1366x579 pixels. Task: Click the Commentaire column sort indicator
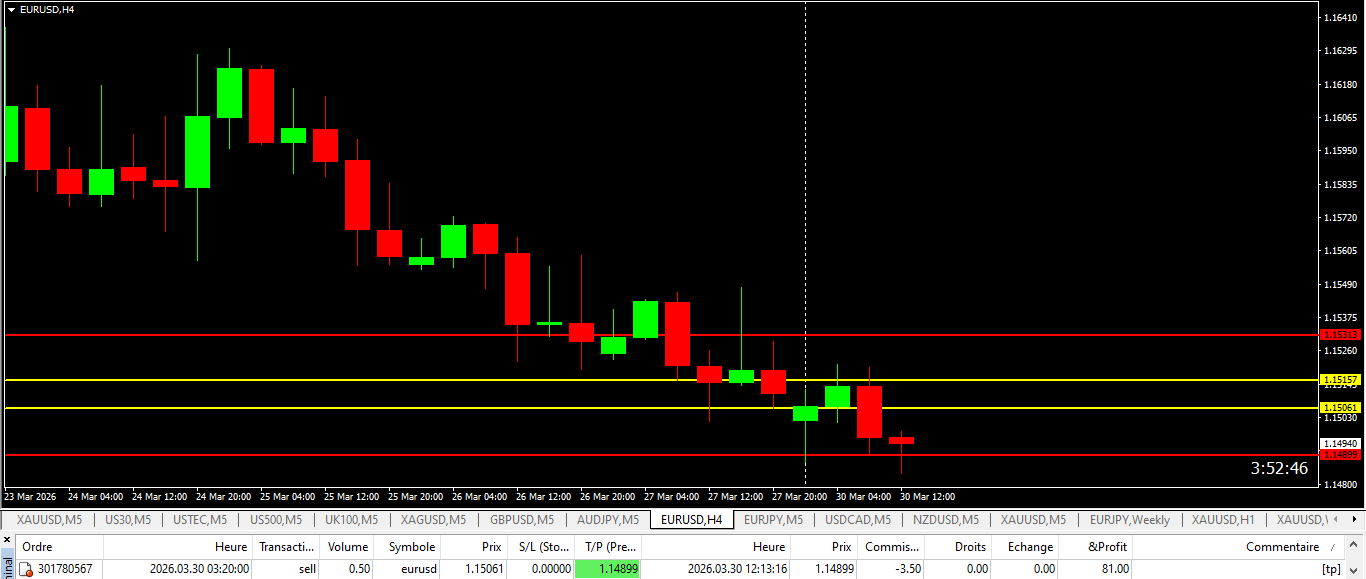coord(1332,547)
